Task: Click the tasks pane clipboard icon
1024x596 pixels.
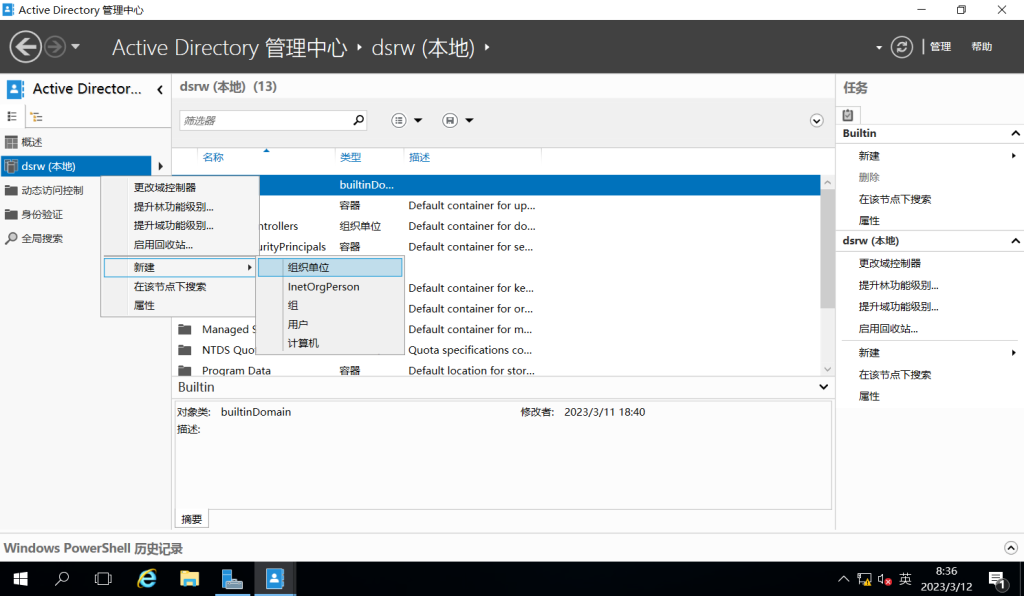Action: point(848,115)
